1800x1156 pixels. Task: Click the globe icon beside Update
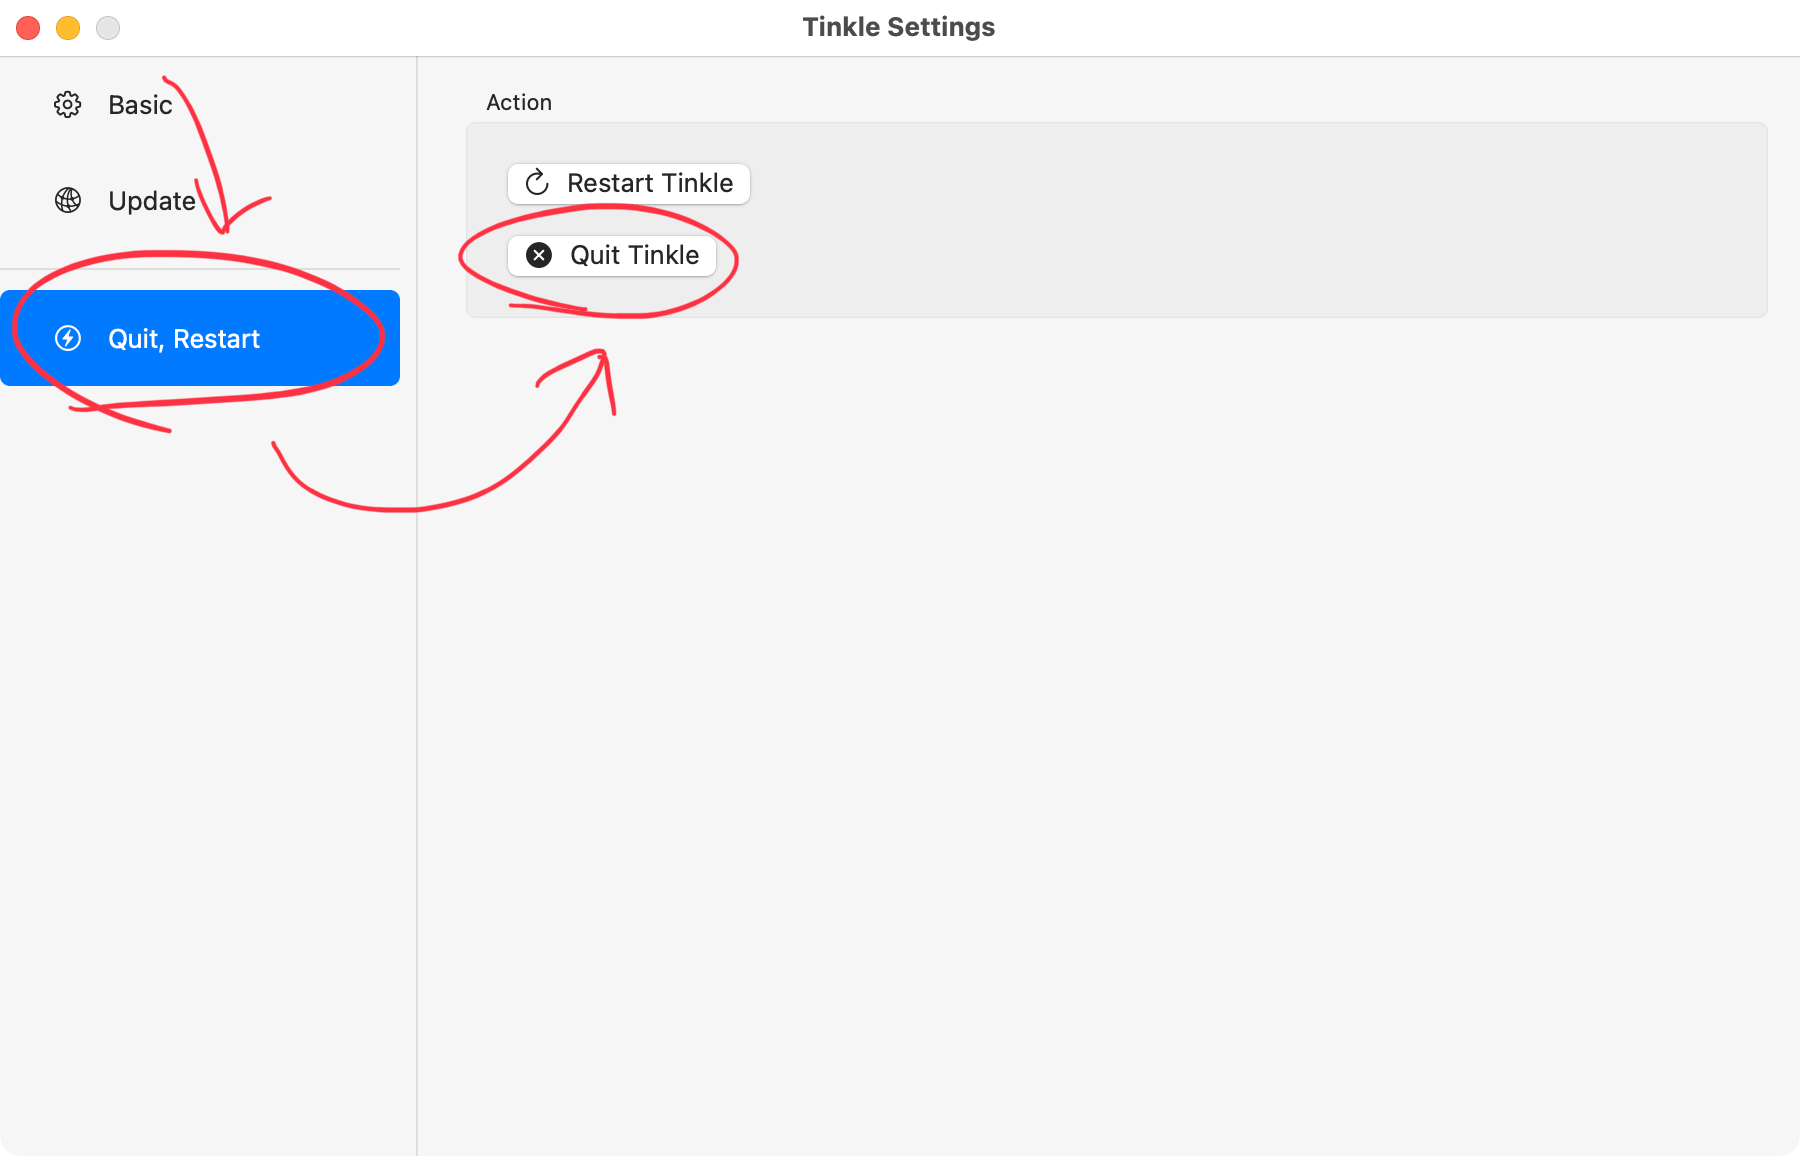click(67, 201)
